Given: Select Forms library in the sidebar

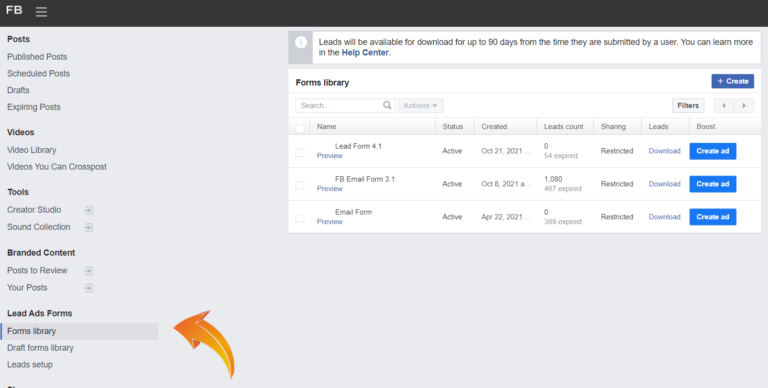Looking at the screenshot, I should 79,331.
